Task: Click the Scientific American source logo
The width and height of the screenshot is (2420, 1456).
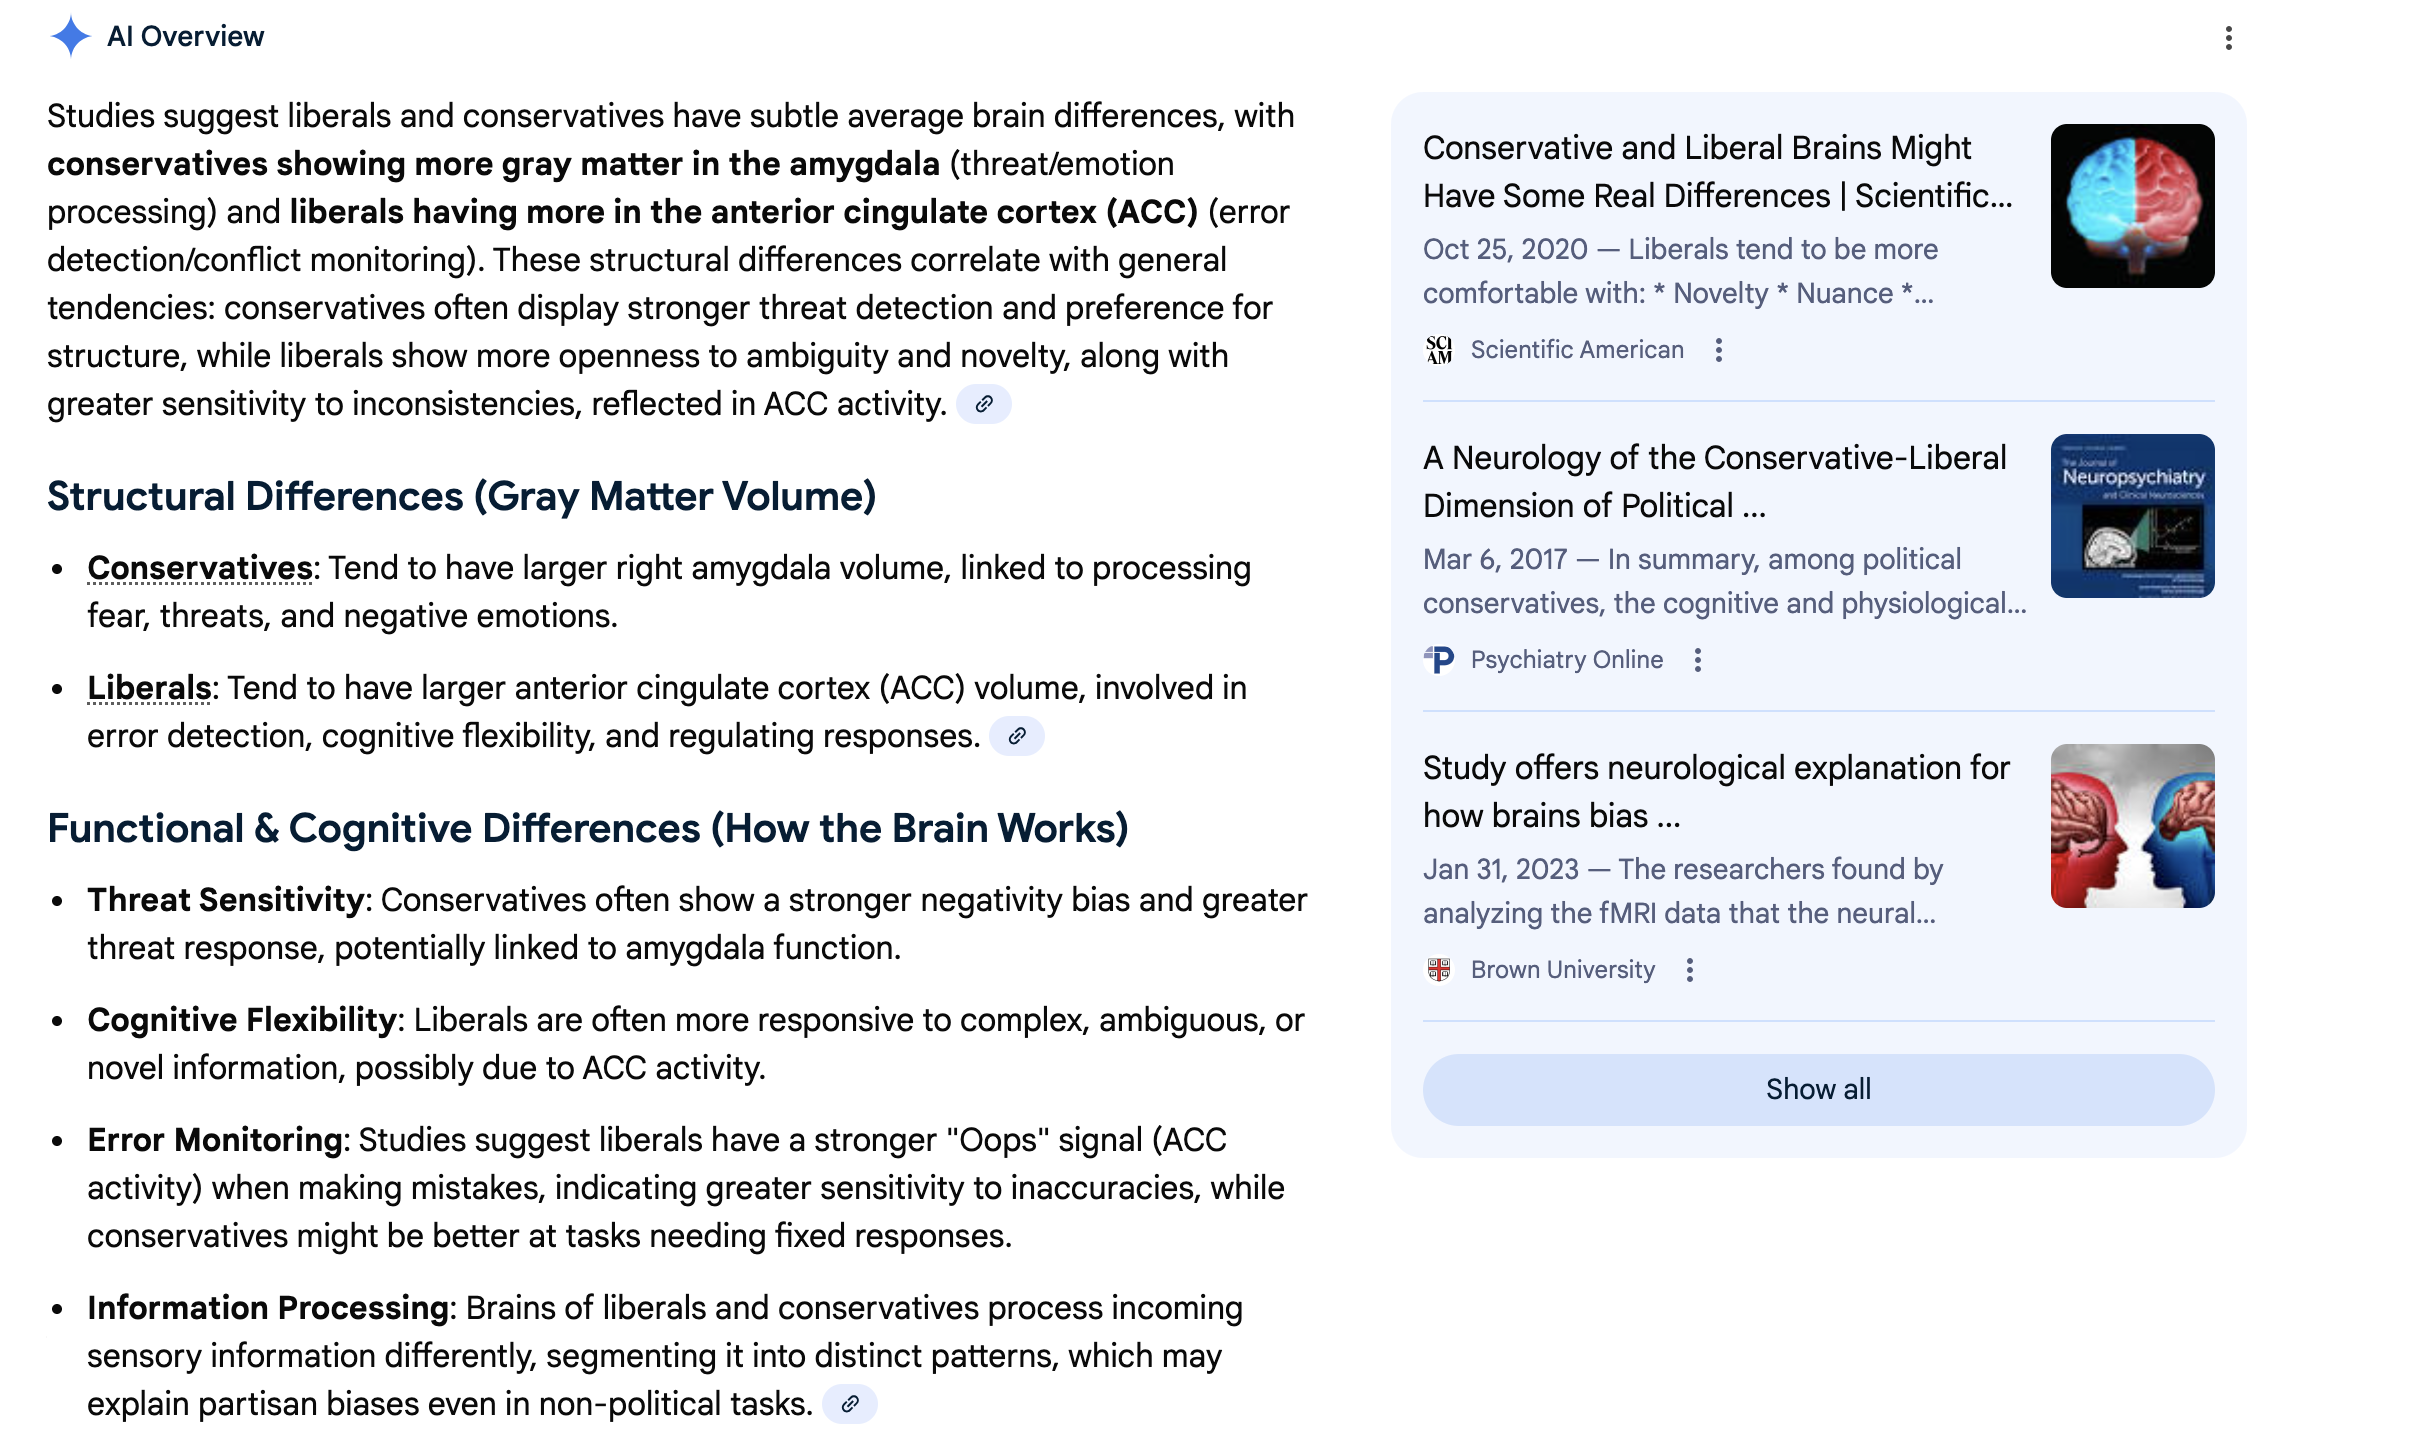Action: click(1439, 350)
